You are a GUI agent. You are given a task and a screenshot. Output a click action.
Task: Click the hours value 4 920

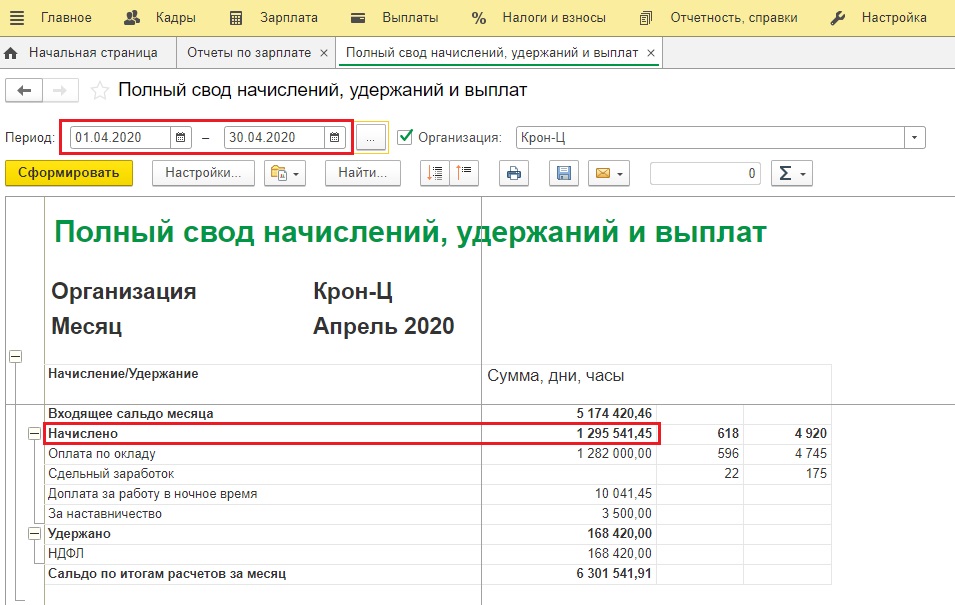coord(811,434)
